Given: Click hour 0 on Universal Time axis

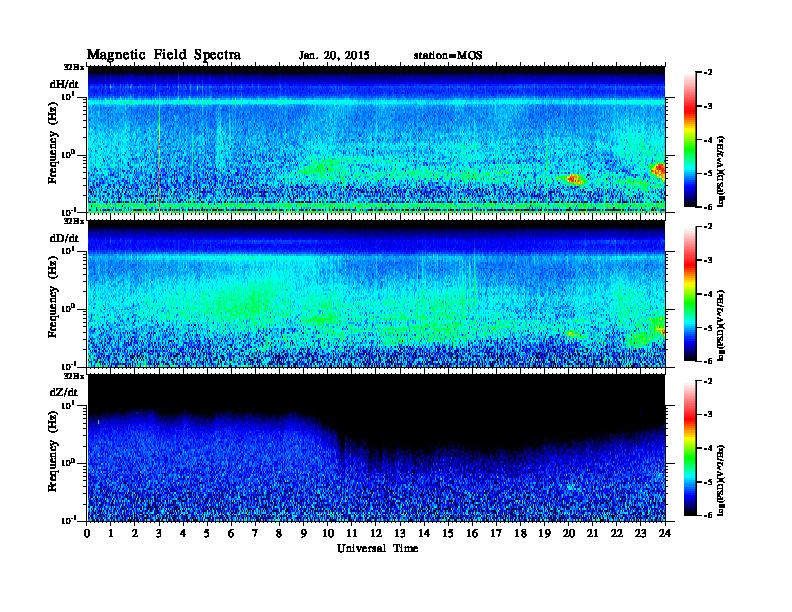Looking at the screenshot, I should point(87,533).
